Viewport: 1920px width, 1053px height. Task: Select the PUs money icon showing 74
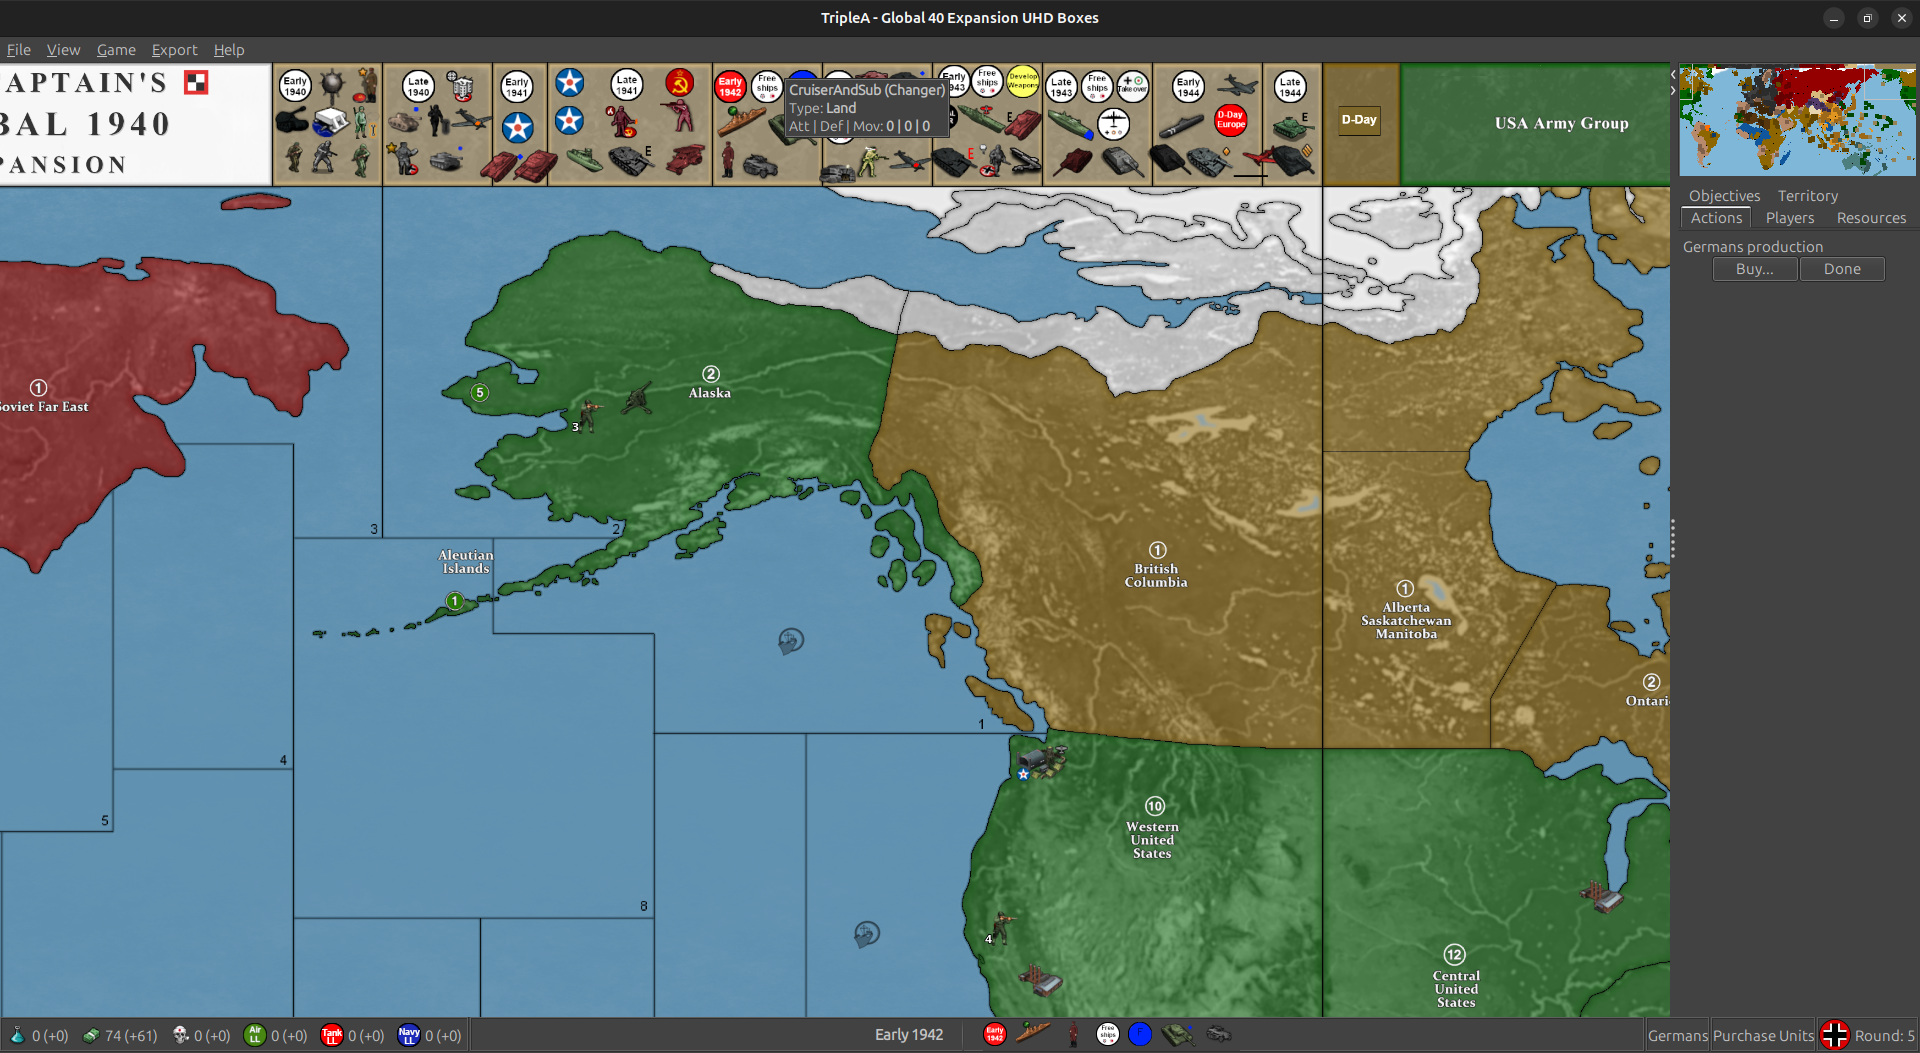click(91, 1035)
